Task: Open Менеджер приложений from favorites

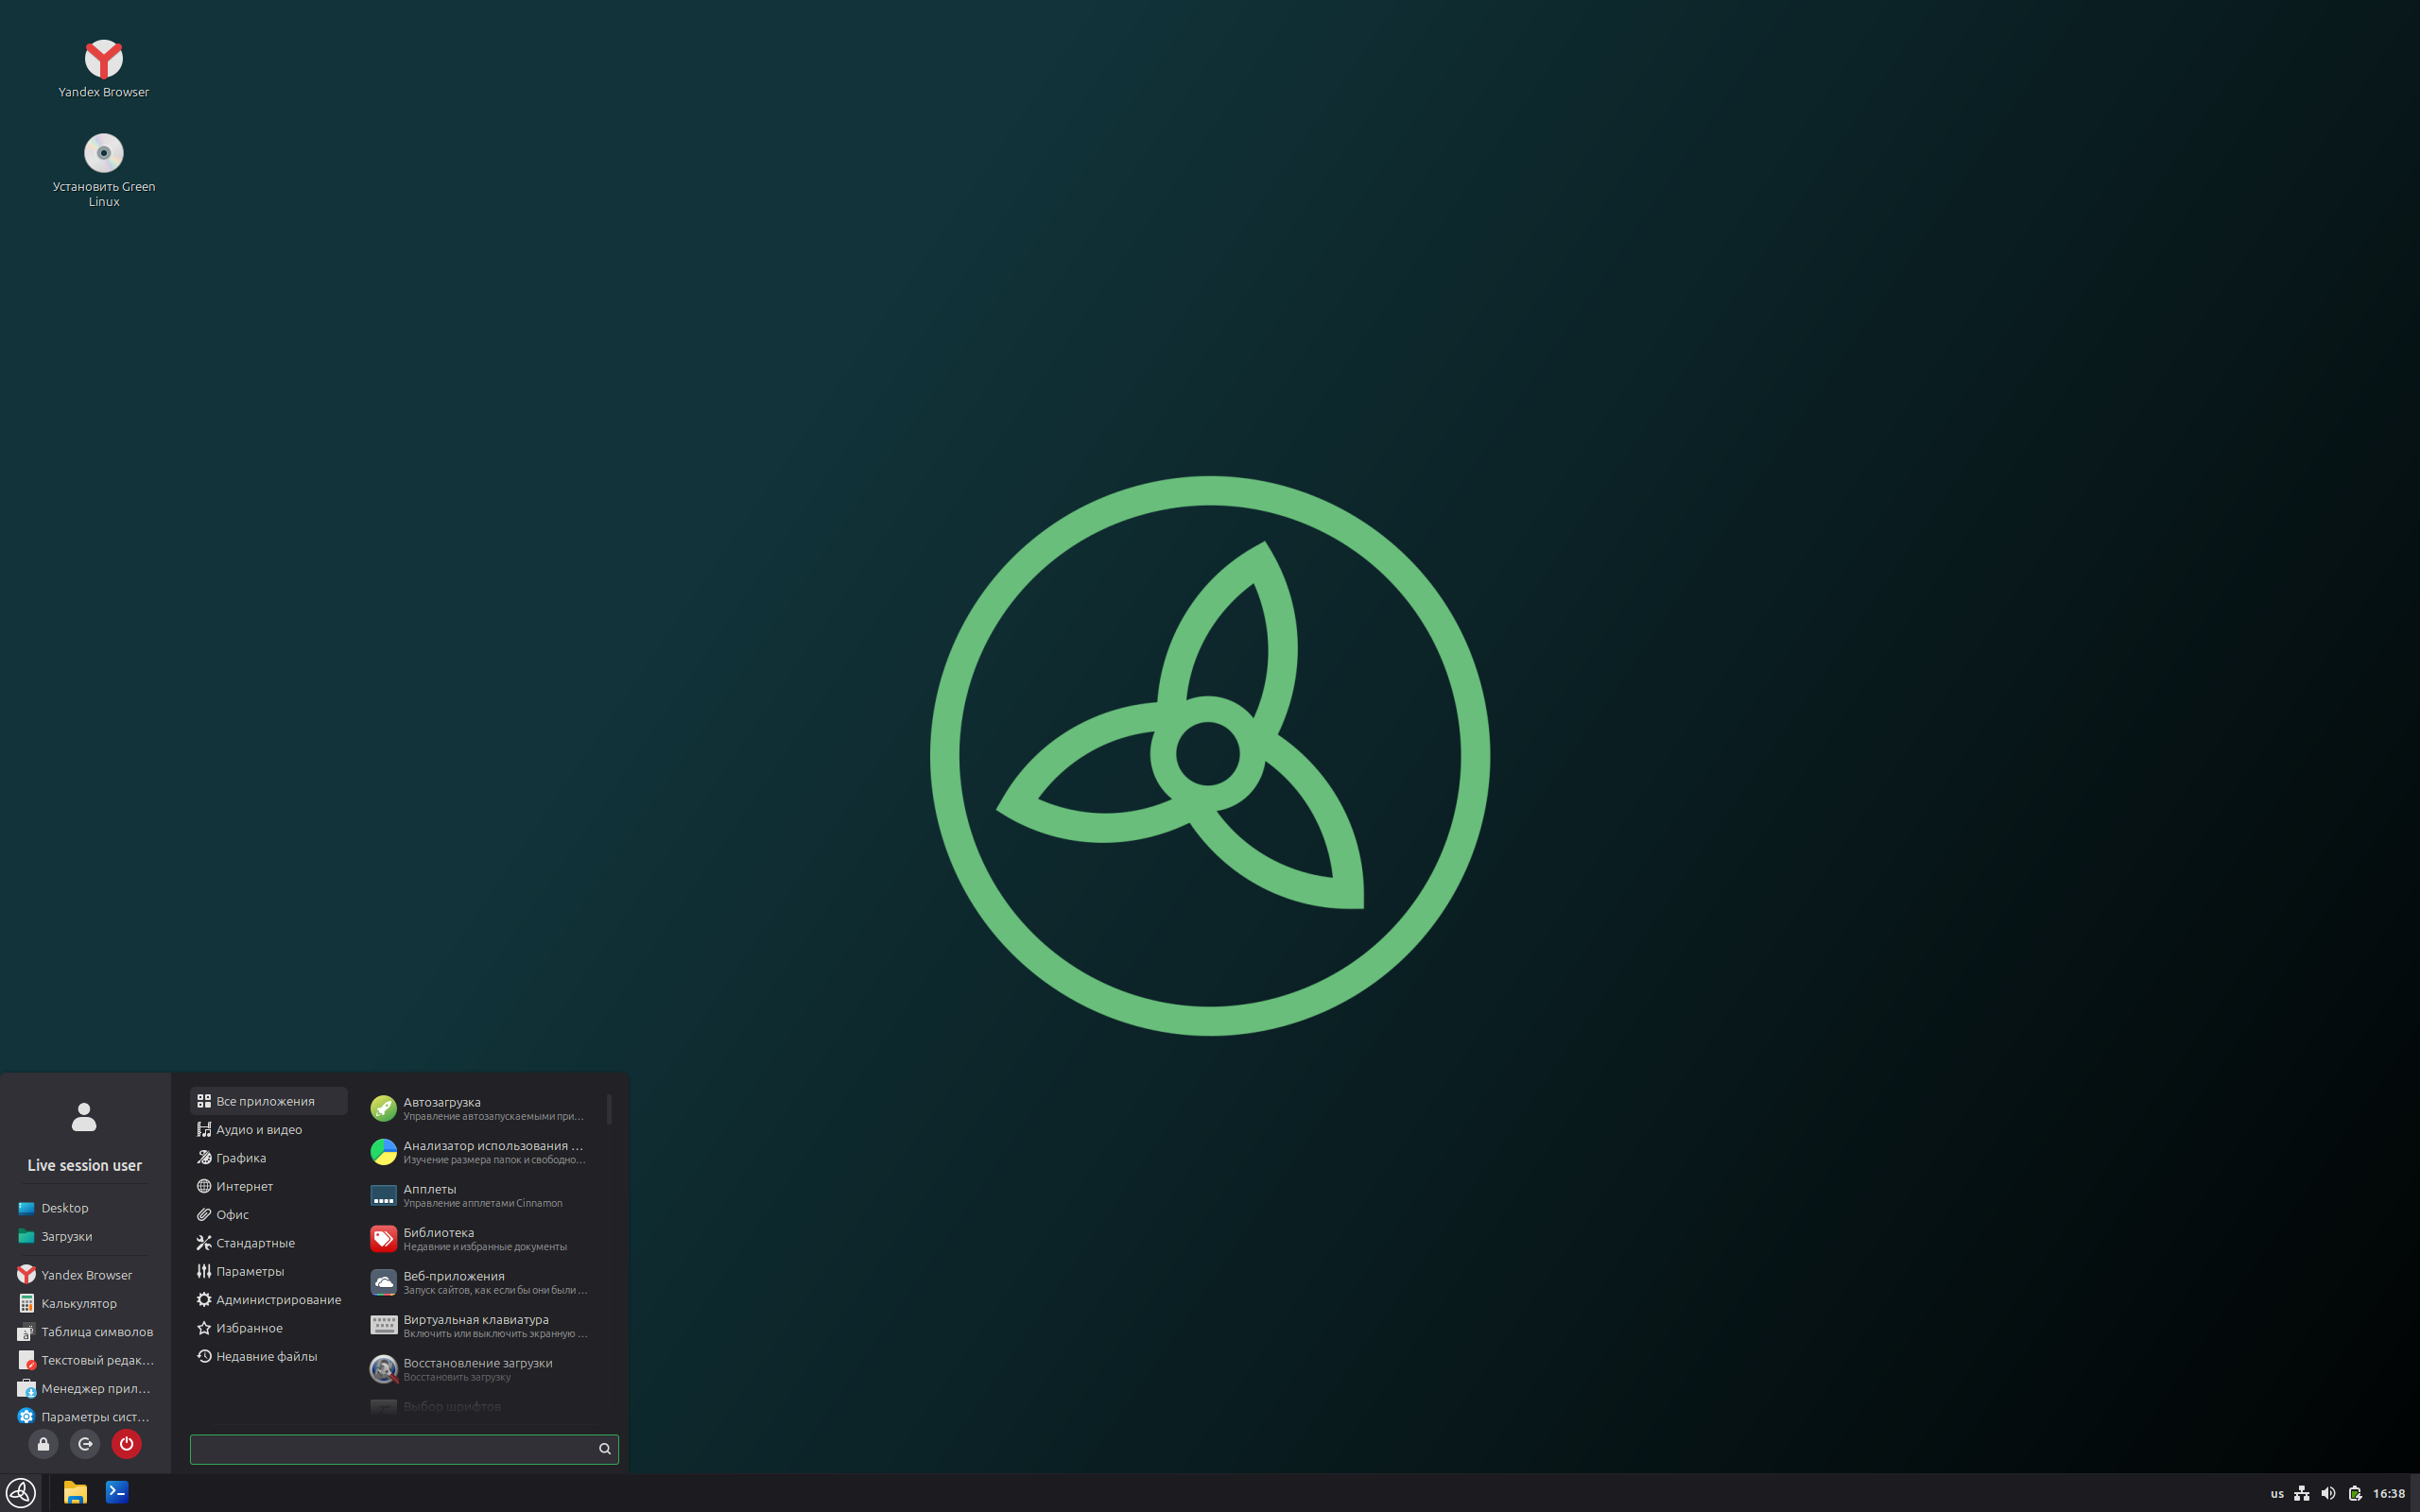Action: coord(85,1388)
